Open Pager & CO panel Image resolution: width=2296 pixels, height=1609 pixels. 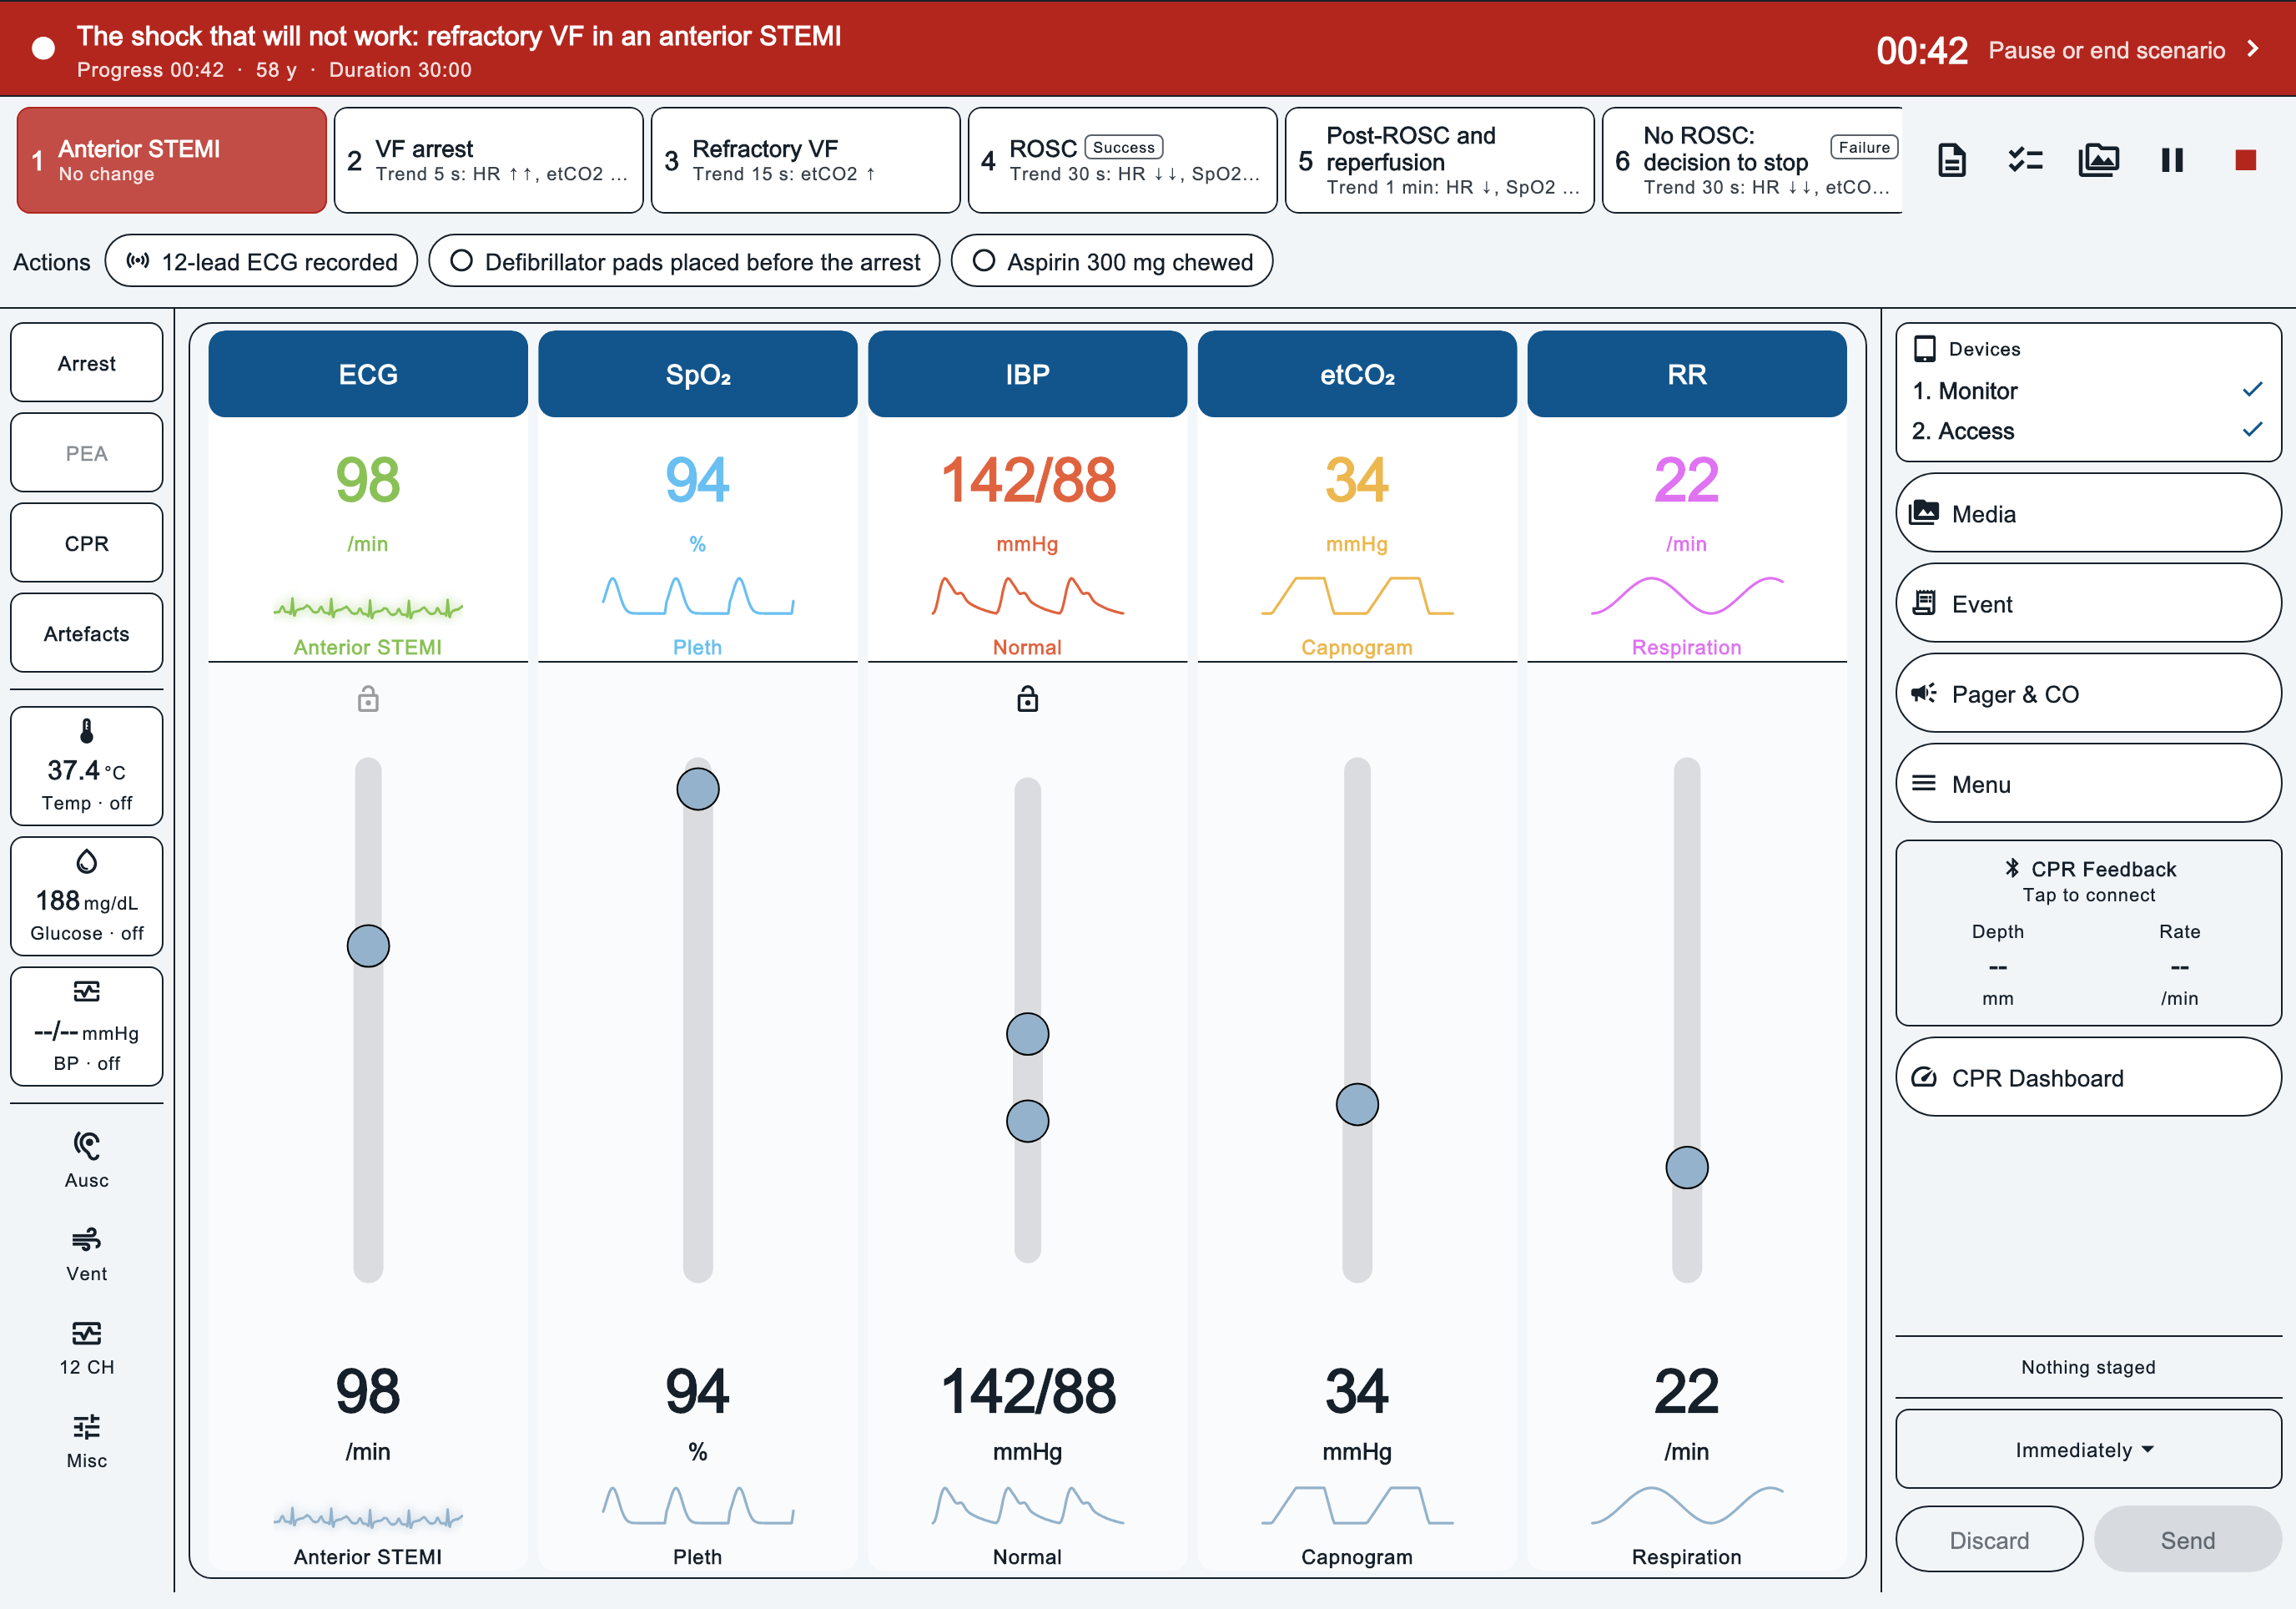[x=2088, y=693]
